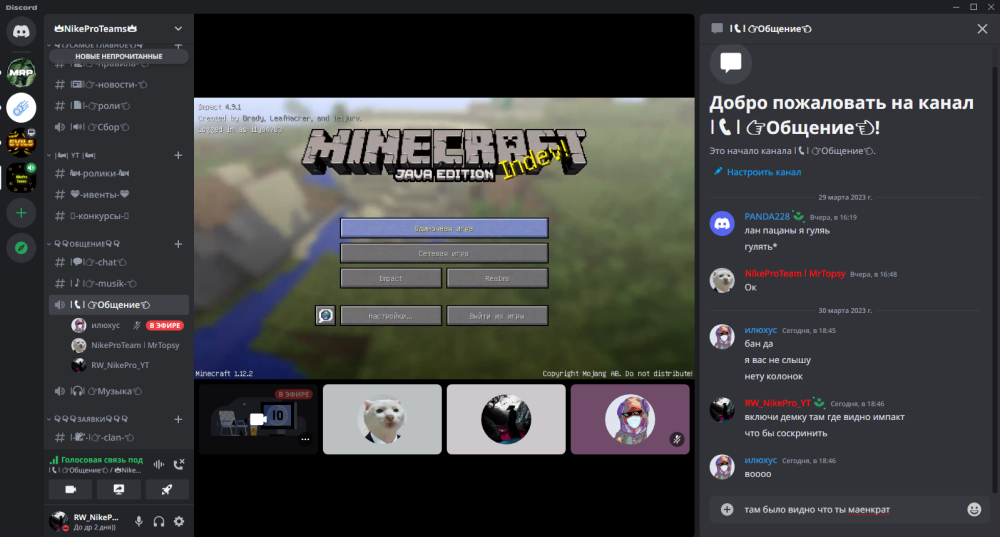The width and height of the screenshot is (1000, 537).
Task: Jump to new unread messages banner
Action: (119, 56)
